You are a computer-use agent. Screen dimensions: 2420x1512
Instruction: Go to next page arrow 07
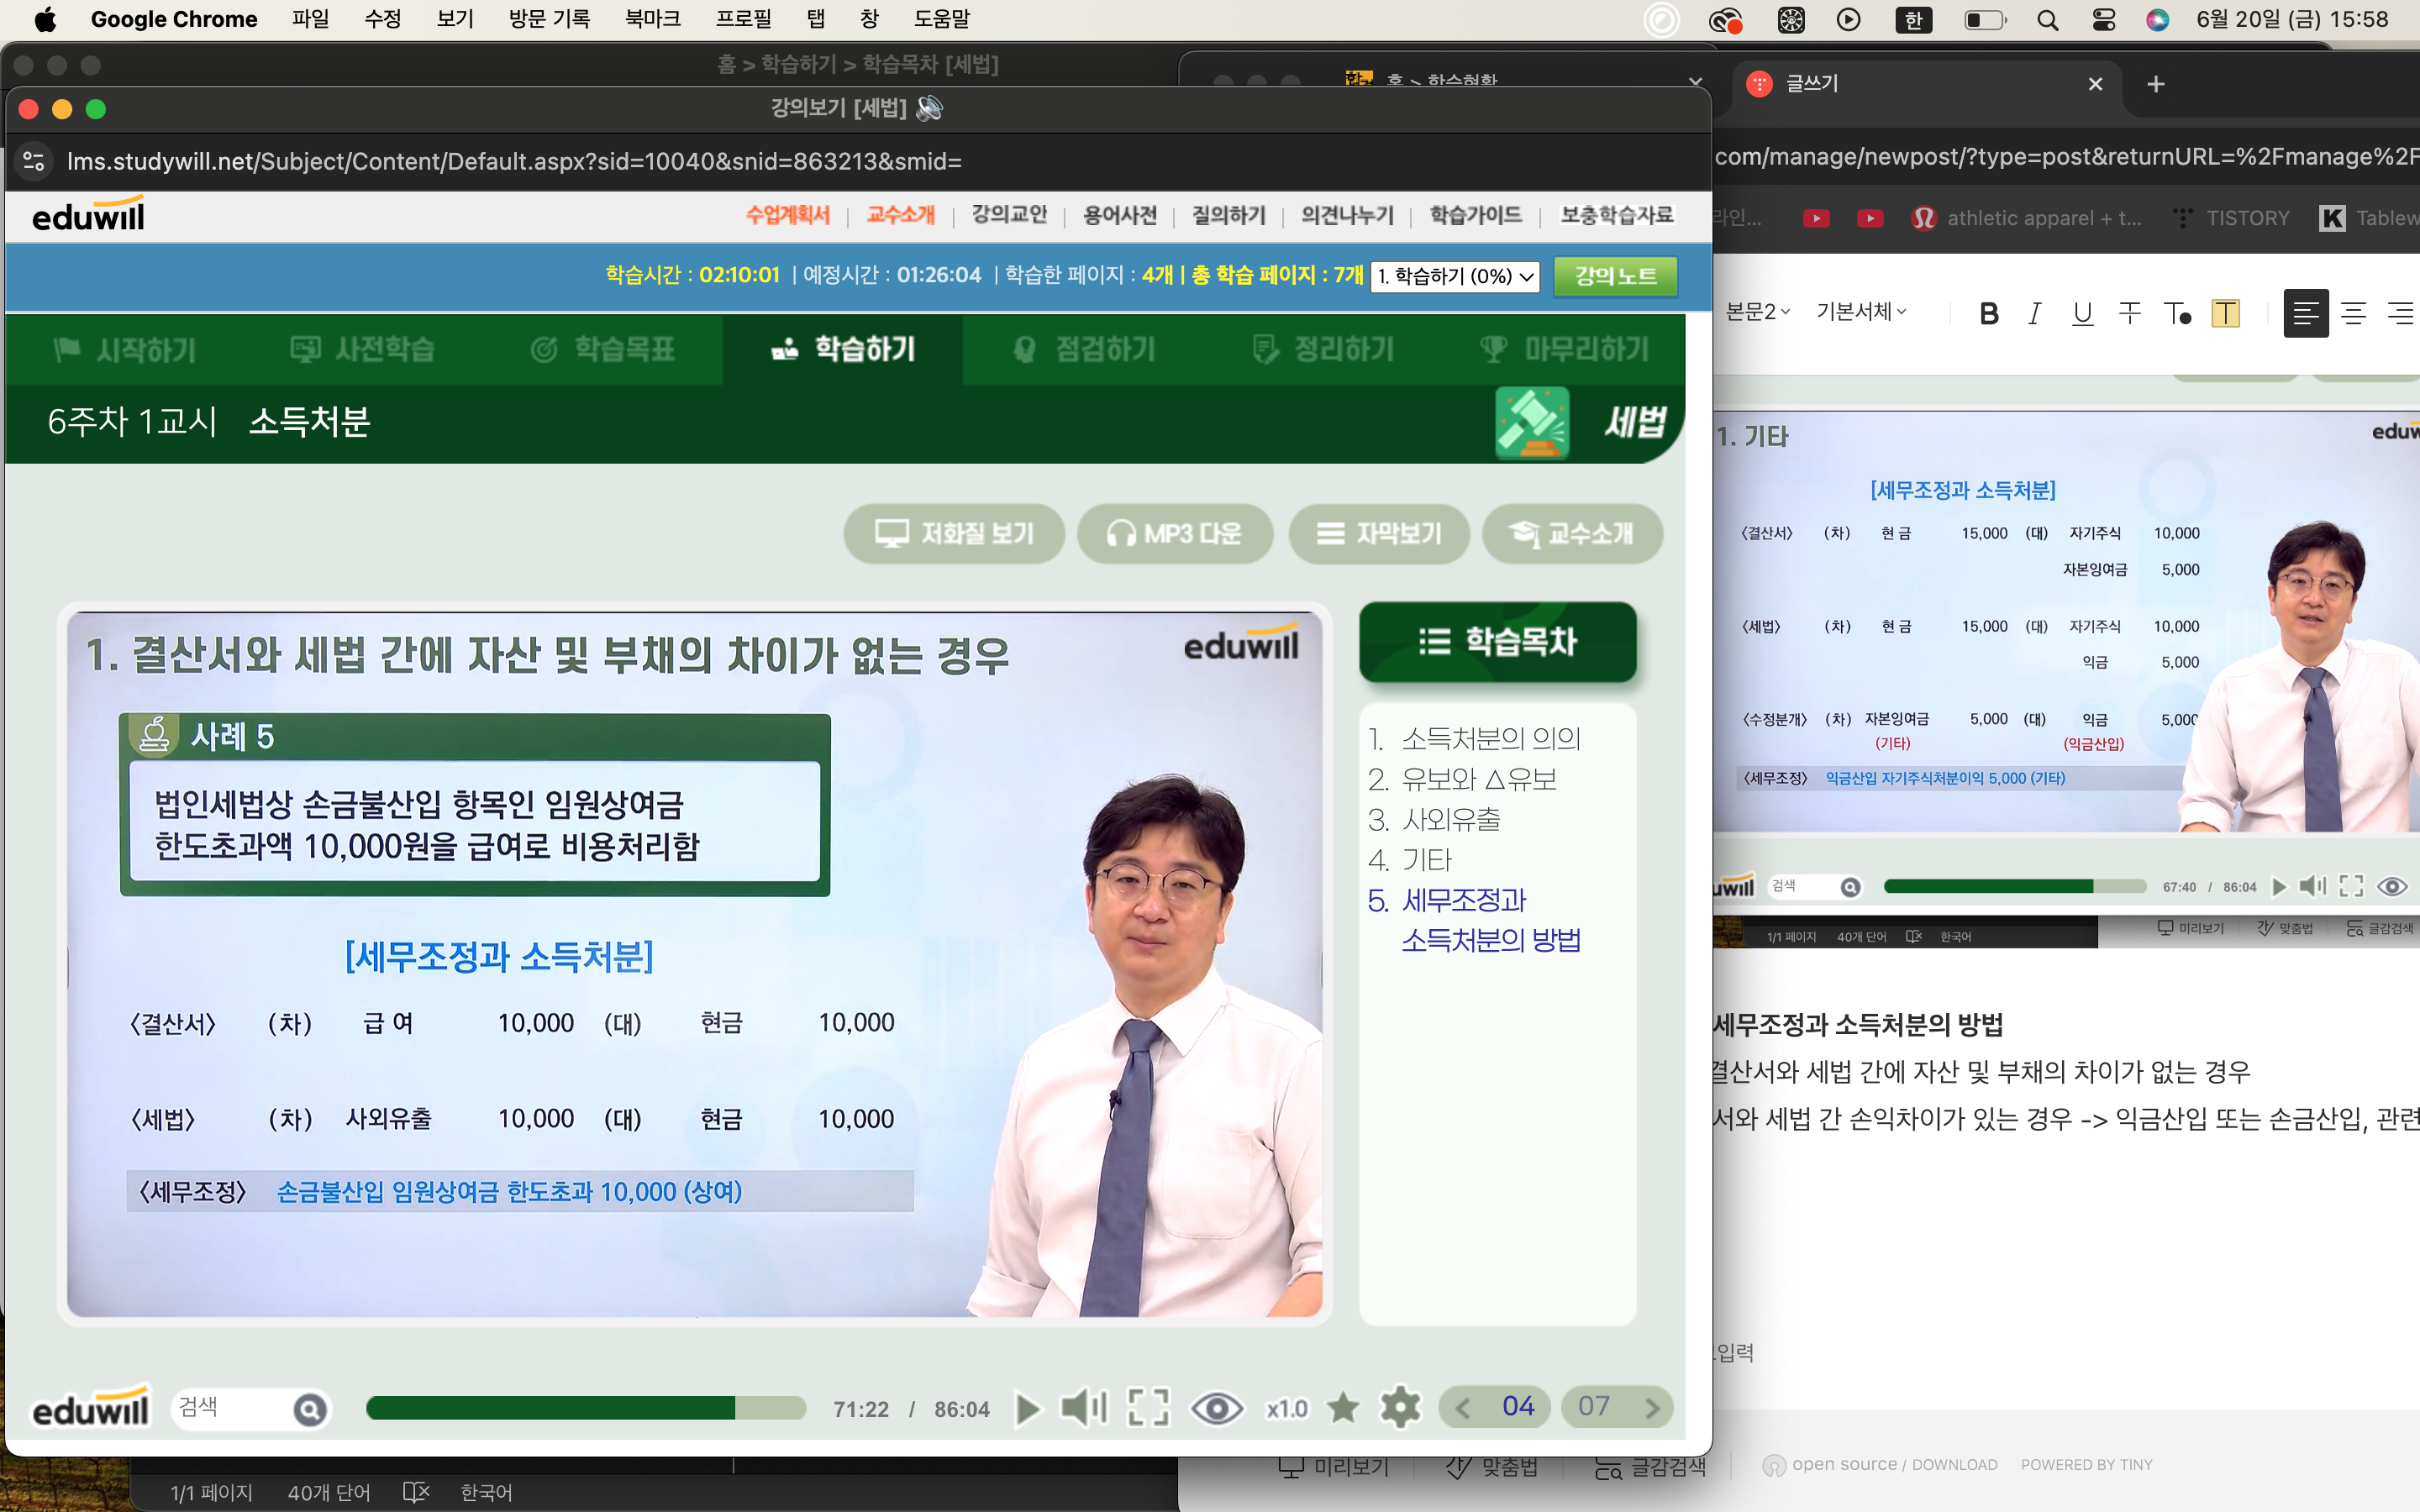[1652, 1409]
